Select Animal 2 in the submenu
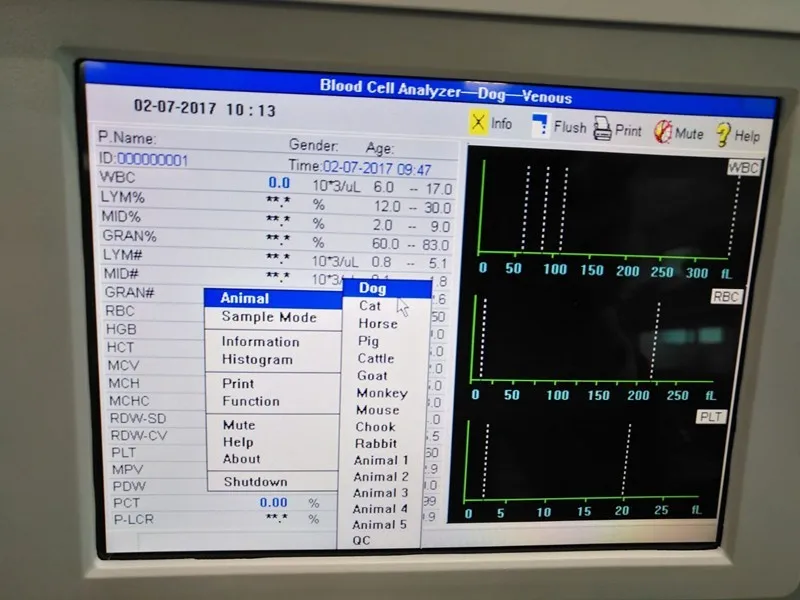 (x=381, y=477)
